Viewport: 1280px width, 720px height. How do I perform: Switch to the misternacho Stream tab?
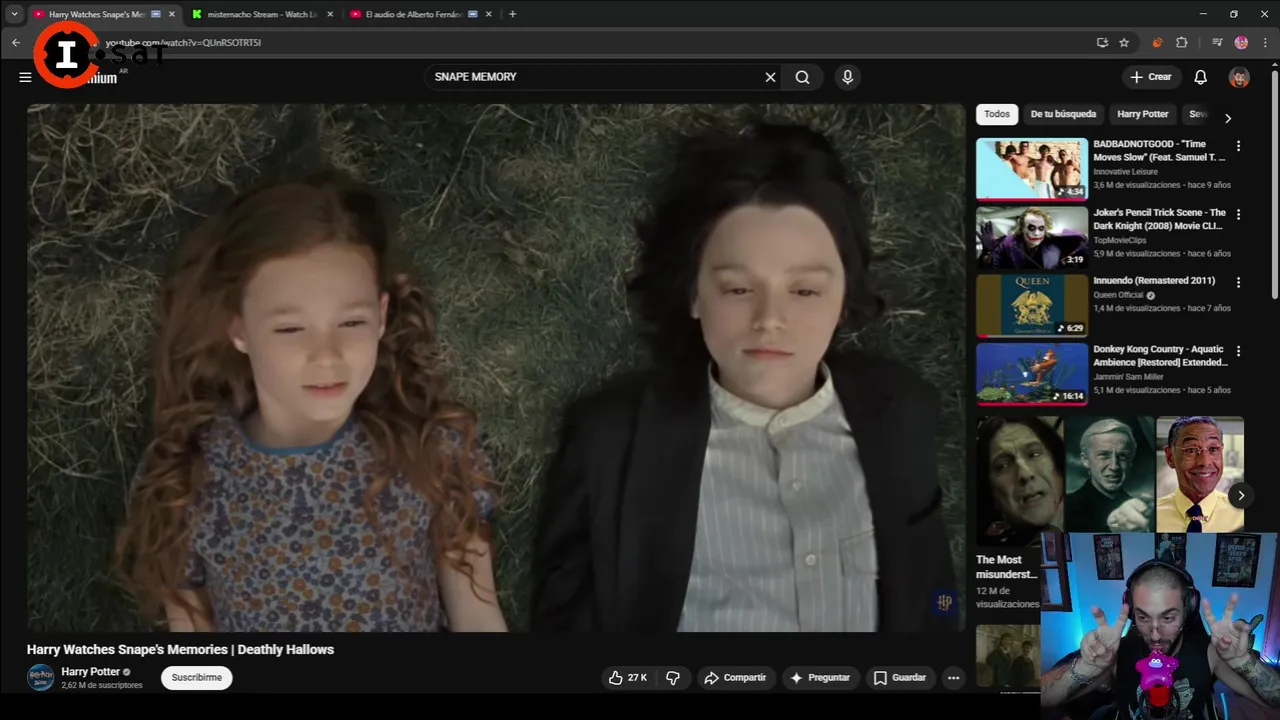coord(262,14)
